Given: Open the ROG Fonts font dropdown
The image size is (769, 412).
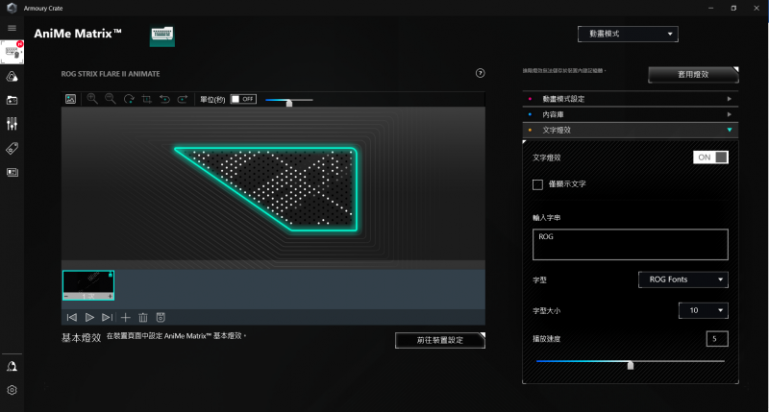Looking at the screenshot, I should 682,280.
